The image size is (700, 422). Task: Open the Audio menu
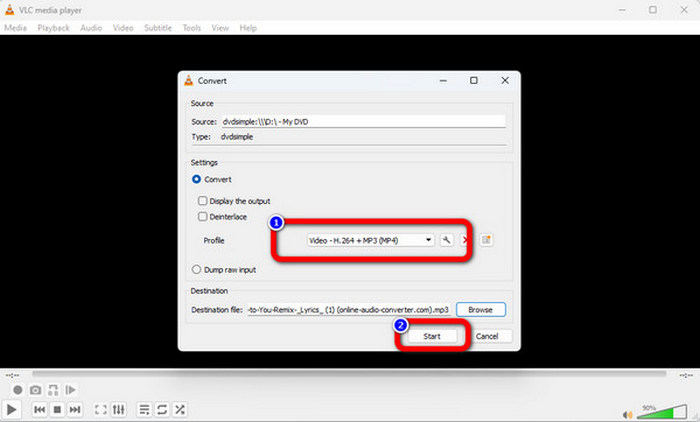[x=91, y=28]
